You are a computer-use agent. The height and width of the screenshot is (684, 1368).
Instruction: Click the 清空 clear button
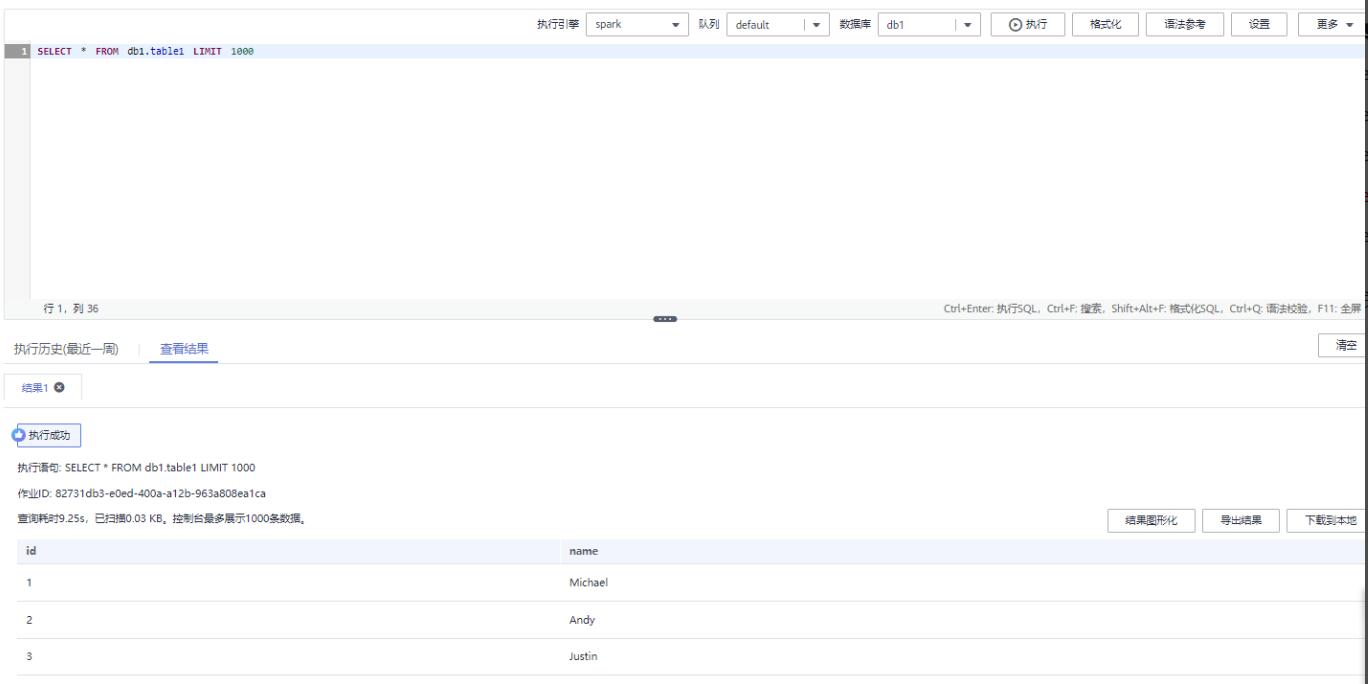pos(1345,345)
